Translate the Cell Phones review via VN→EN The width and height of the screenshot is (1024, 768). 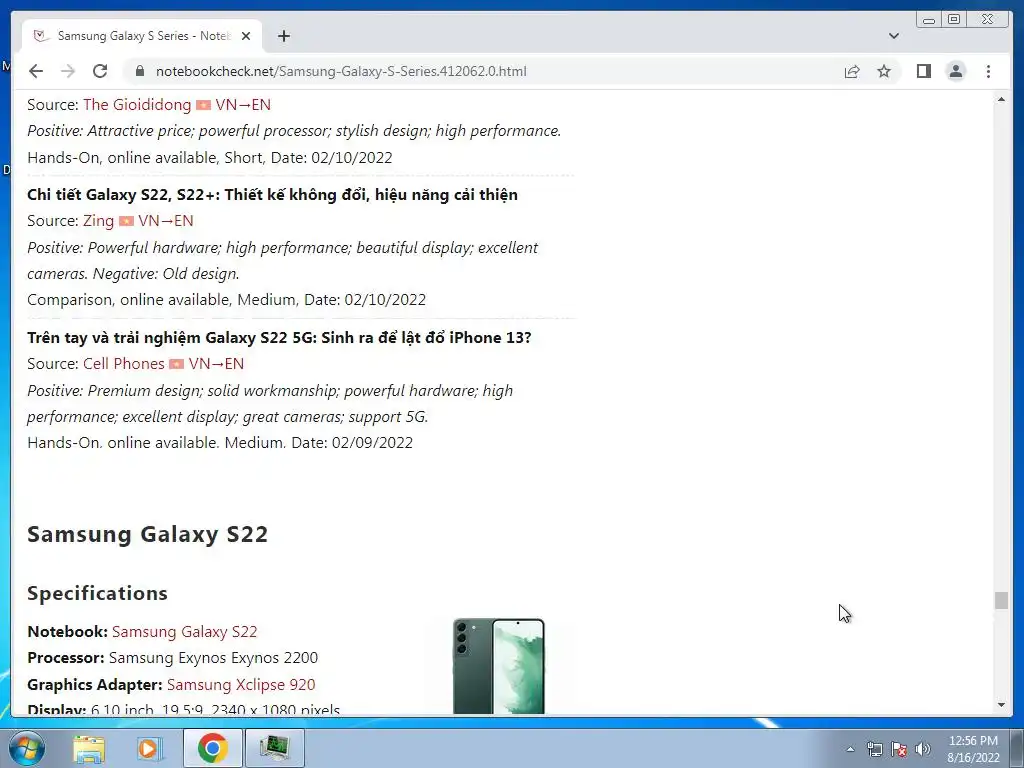tap(216, 364)
